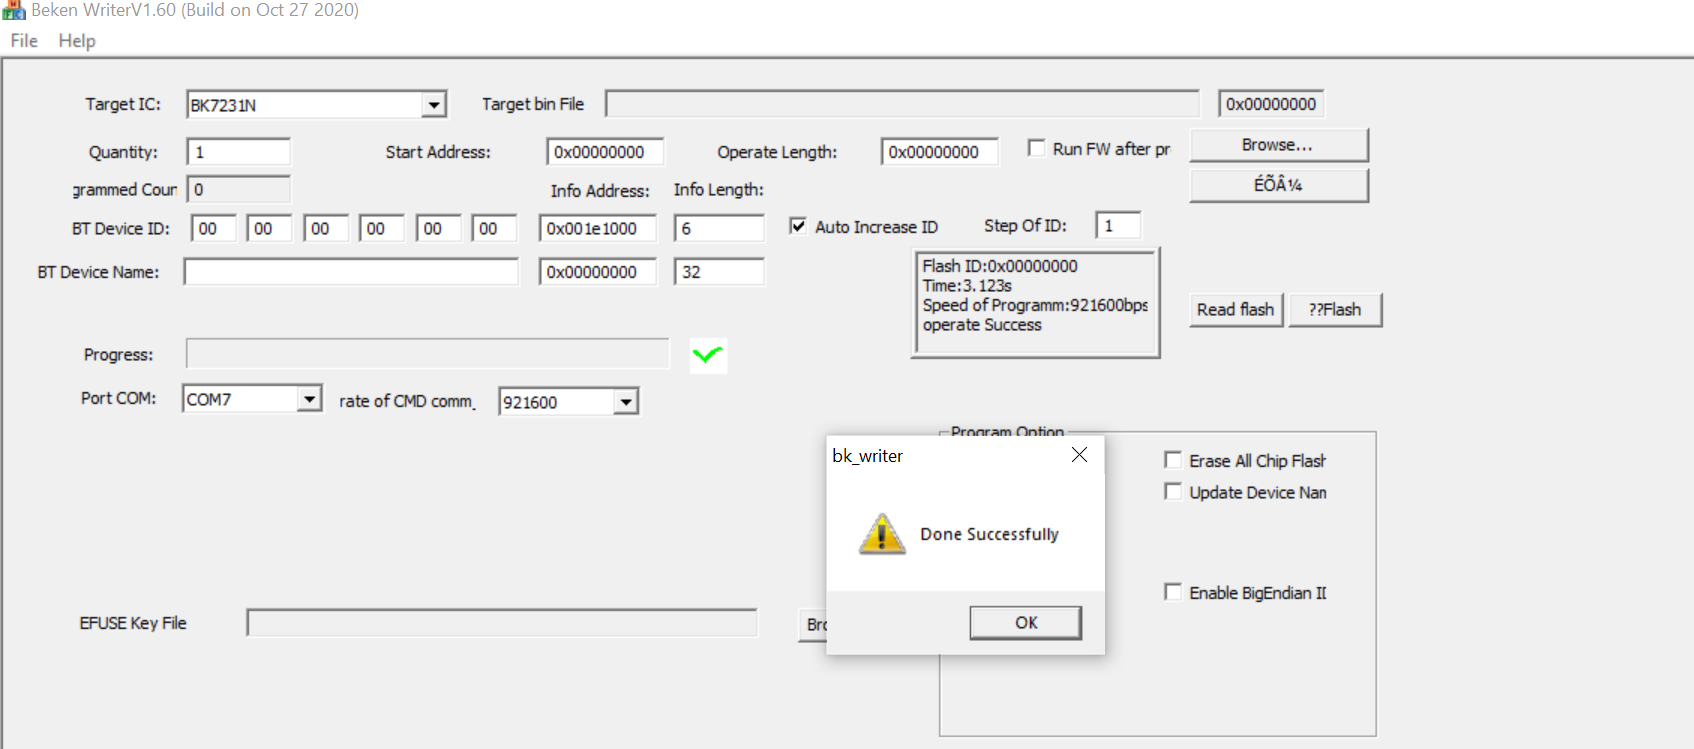Image resolution: width=1694 pixels, height=749 pixels.
Task: Enable Update Device Name option
Action: (x=1173, y=492)
